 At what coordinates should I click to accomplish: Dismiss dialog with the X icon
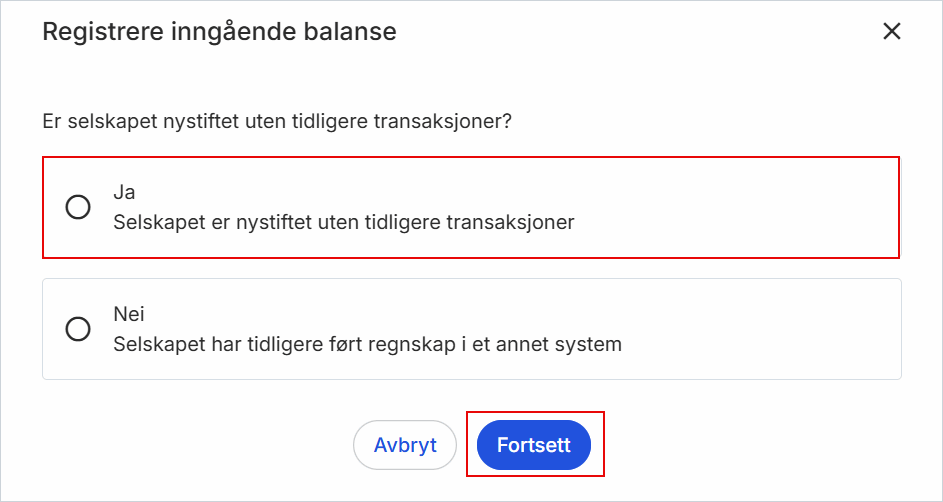[x=892, y=32]
